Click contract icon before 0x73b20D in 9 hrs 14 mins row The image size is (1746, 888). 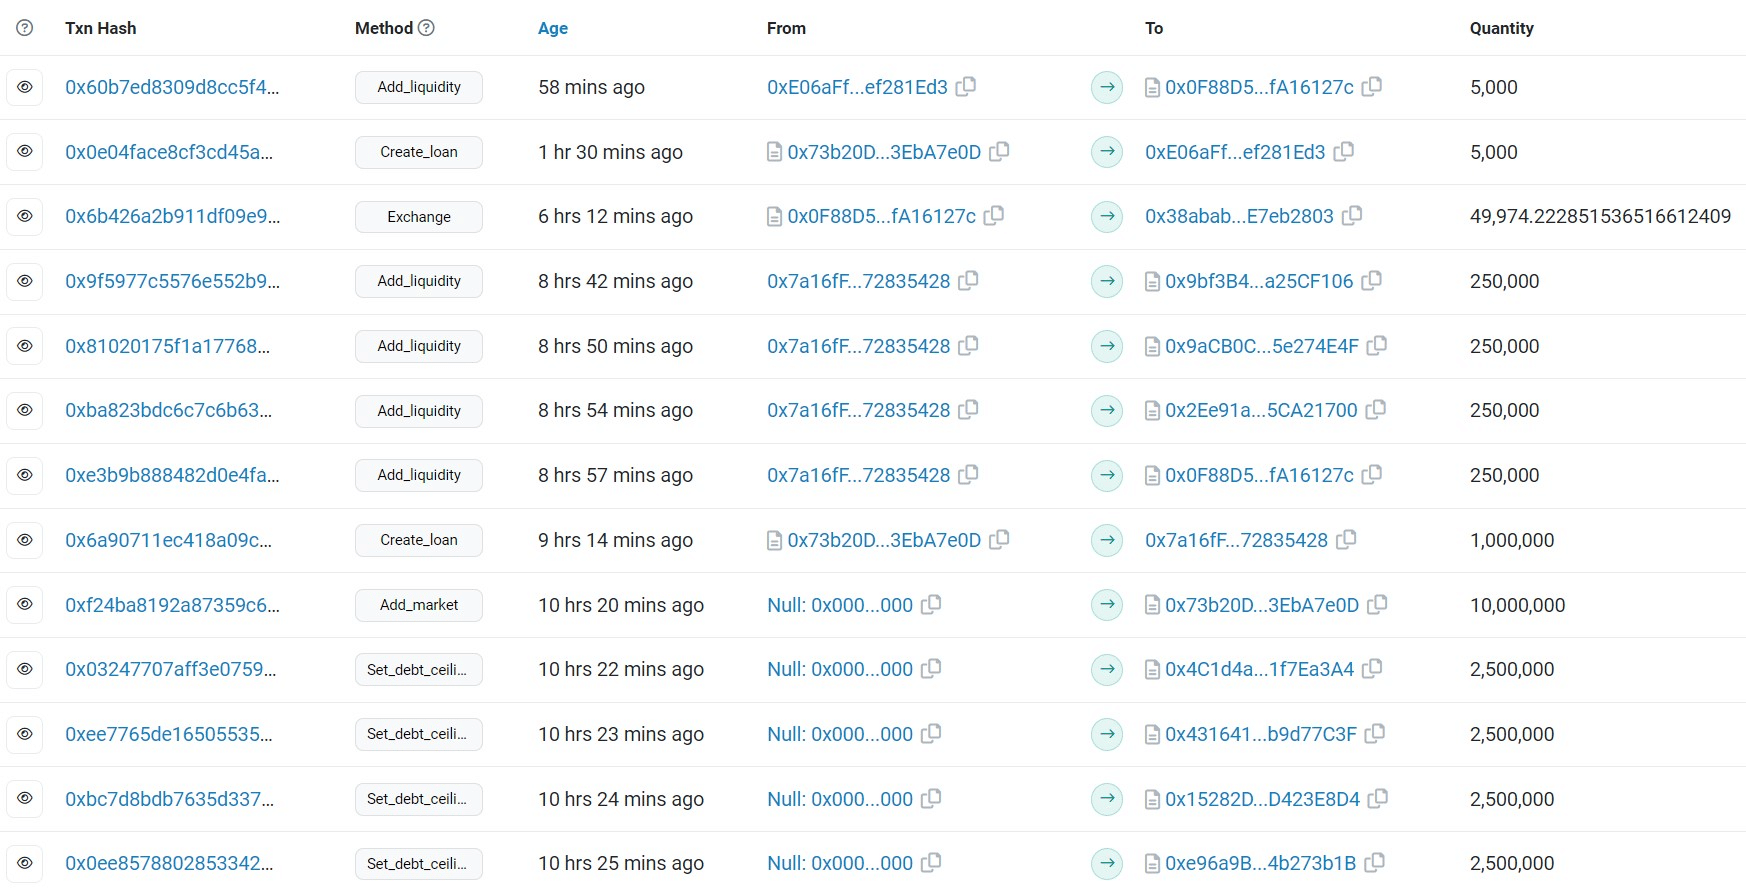coord(774,541)
